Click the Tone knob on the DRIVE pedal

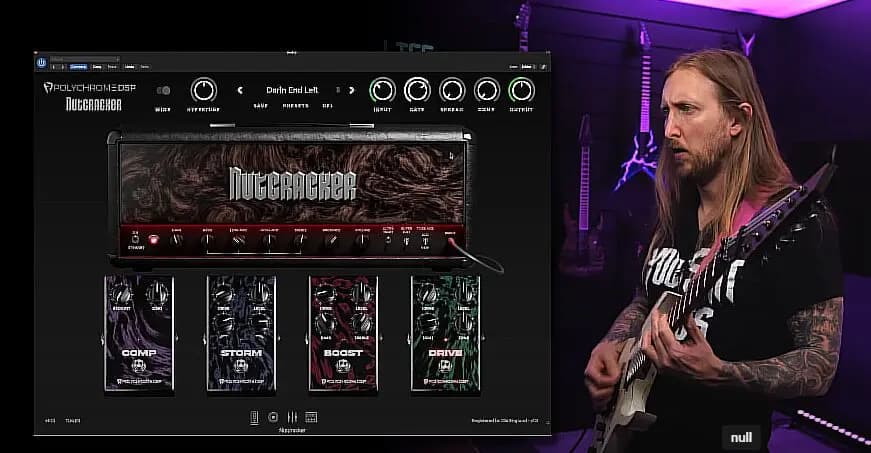464,323
